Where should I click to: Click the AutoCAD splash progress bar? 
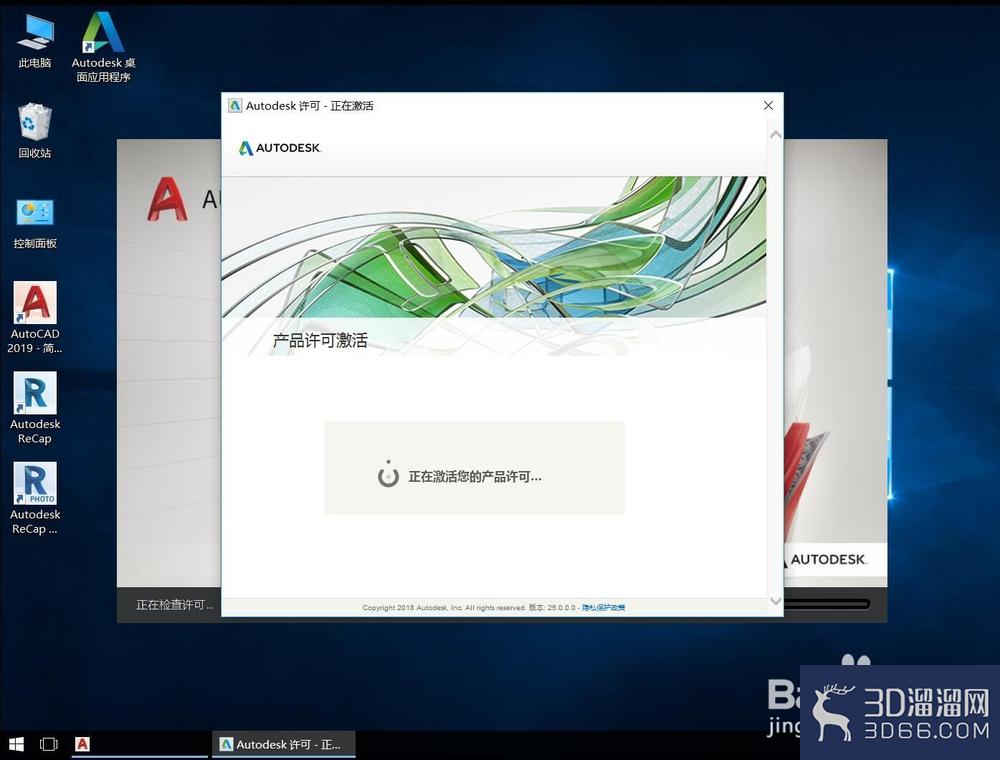(x=827, y=604)
